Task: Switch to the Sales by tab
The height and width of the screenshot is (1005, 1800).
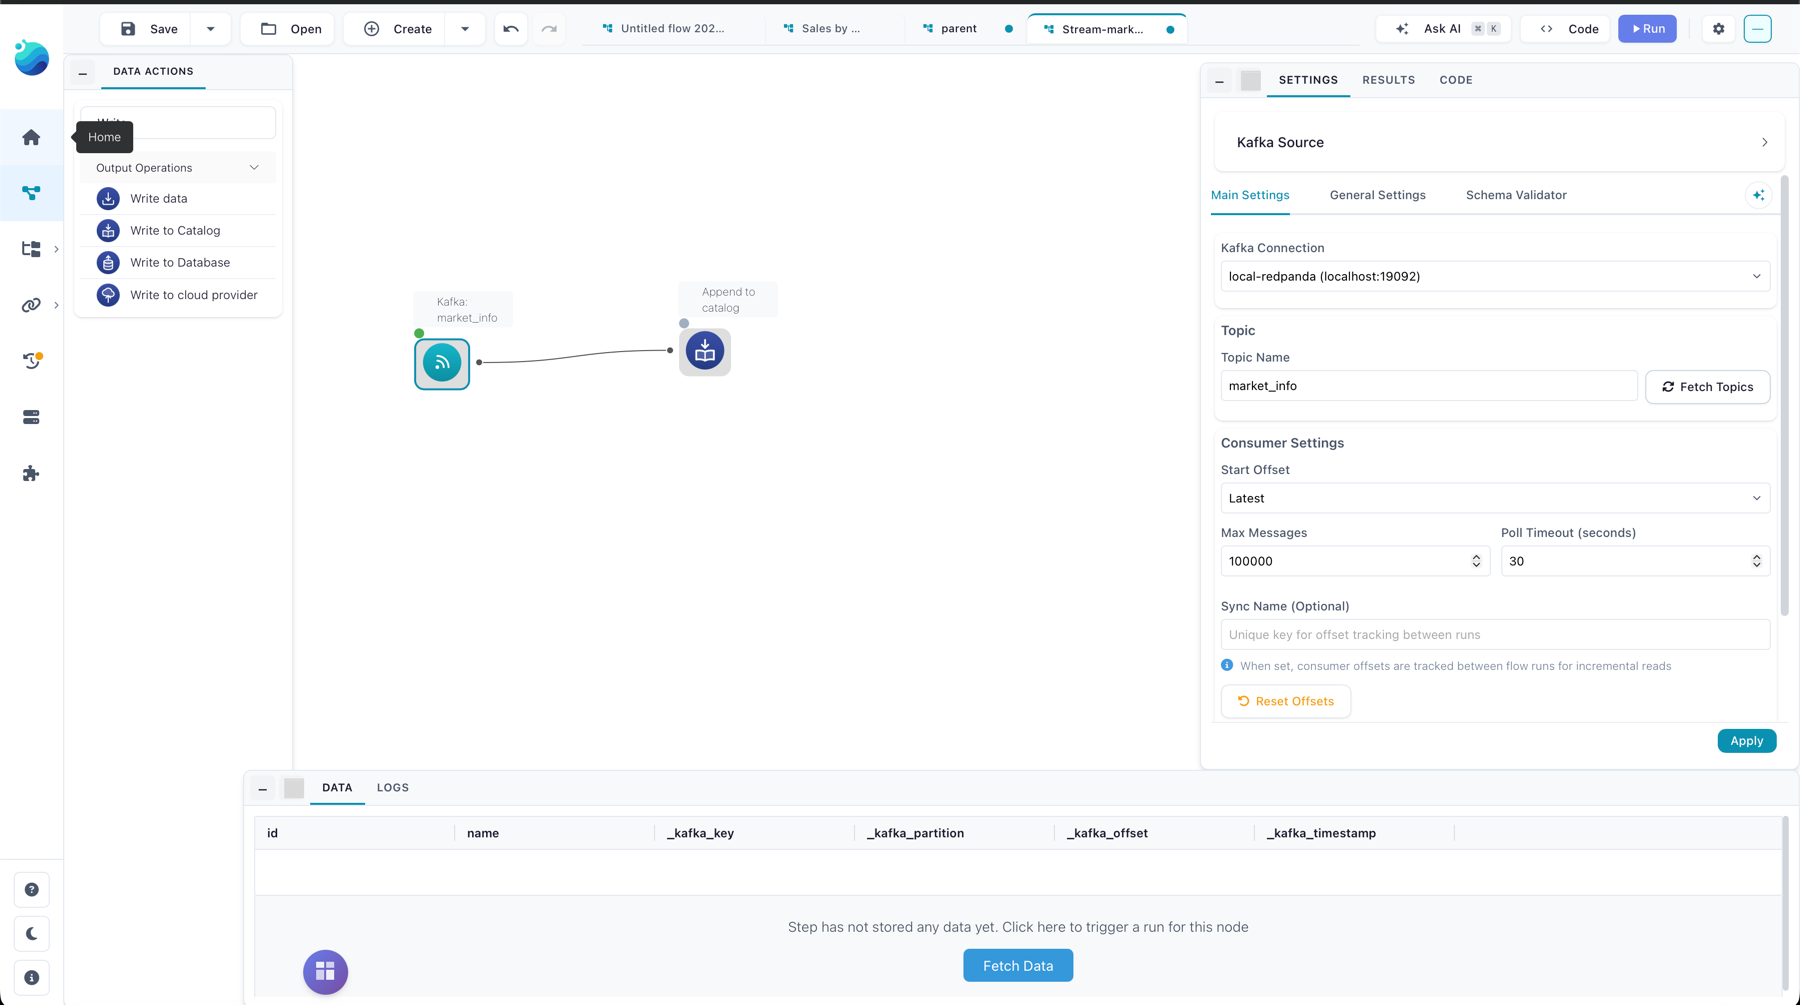Action: click(822, 29)
